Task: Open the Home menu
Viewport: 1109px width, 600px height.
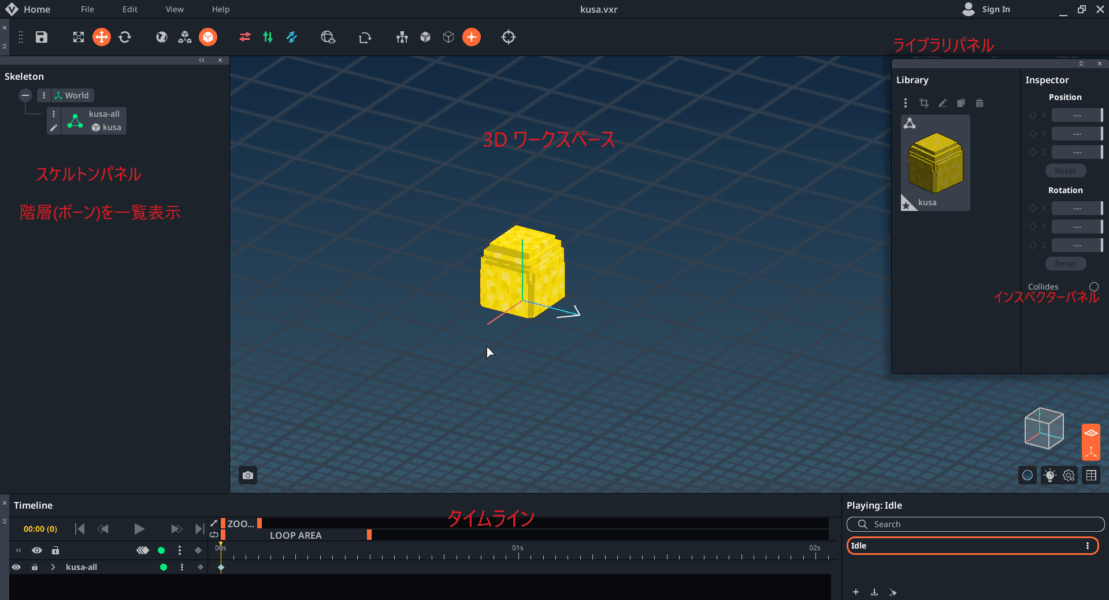Action: [x=37, y=9]
